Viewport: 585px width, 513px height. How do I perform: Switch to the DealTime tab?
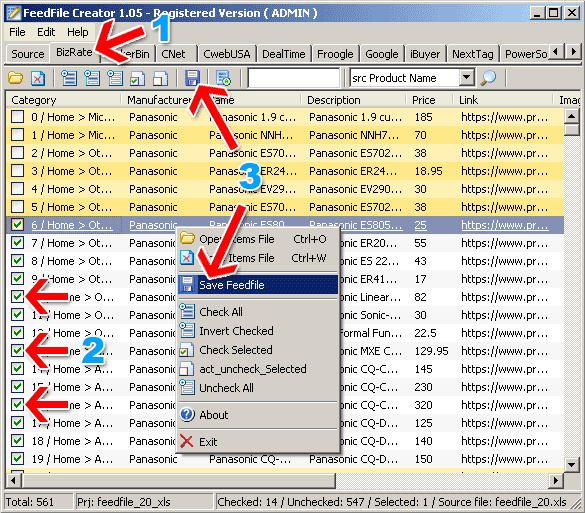click(x=284, y=54)
